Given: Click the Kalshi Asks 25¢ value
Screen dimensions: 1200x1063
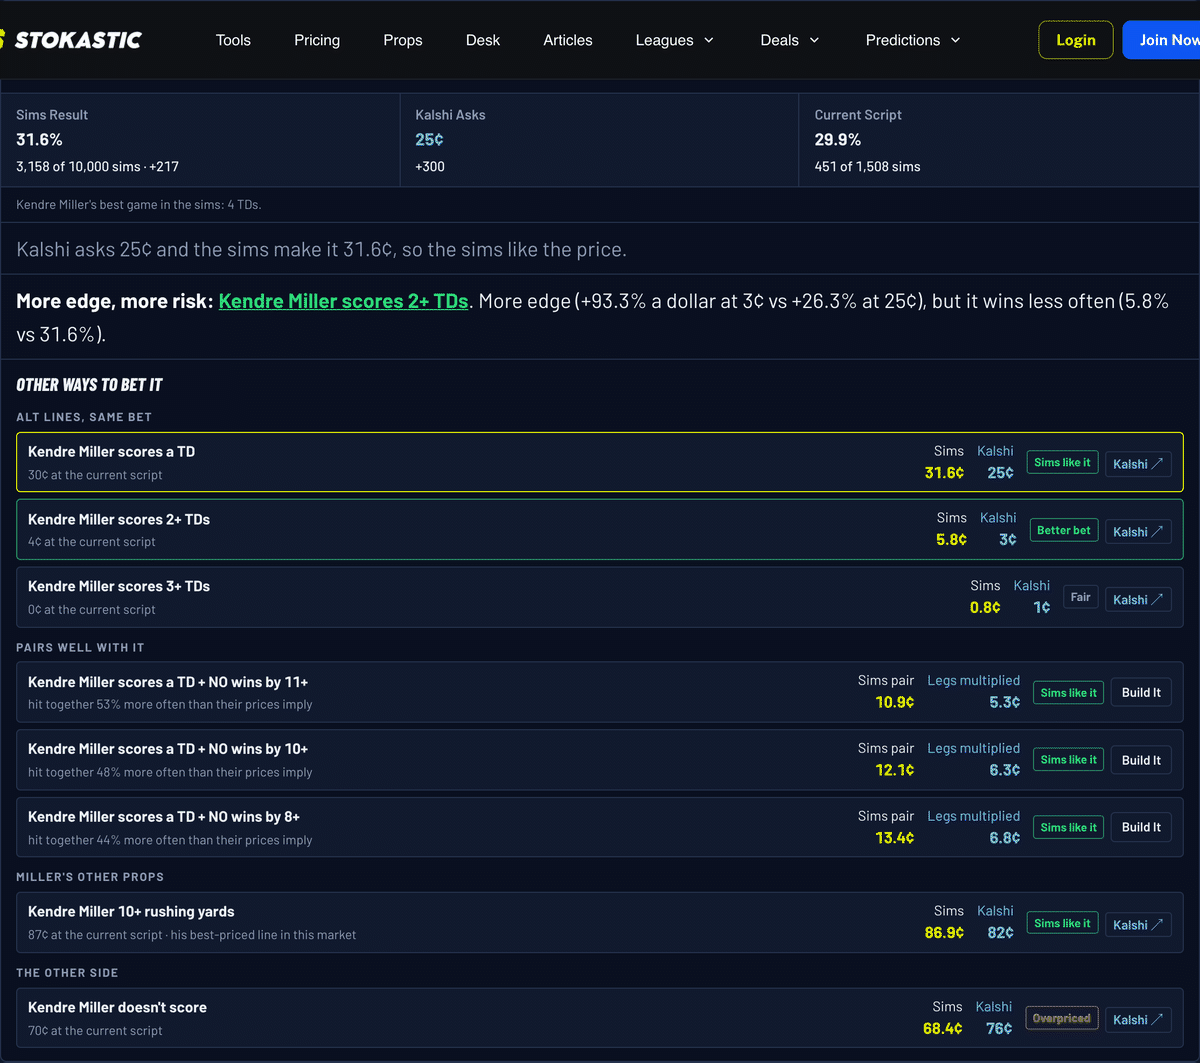Looking at the screenshot, I should tap(429, 140).
